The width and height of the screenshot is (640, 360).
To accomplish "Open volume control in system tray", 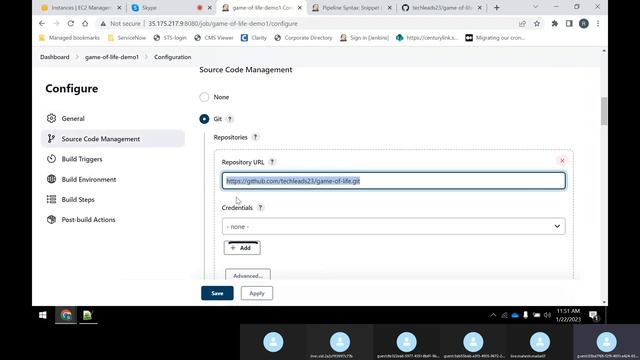I will click(547, 315).
